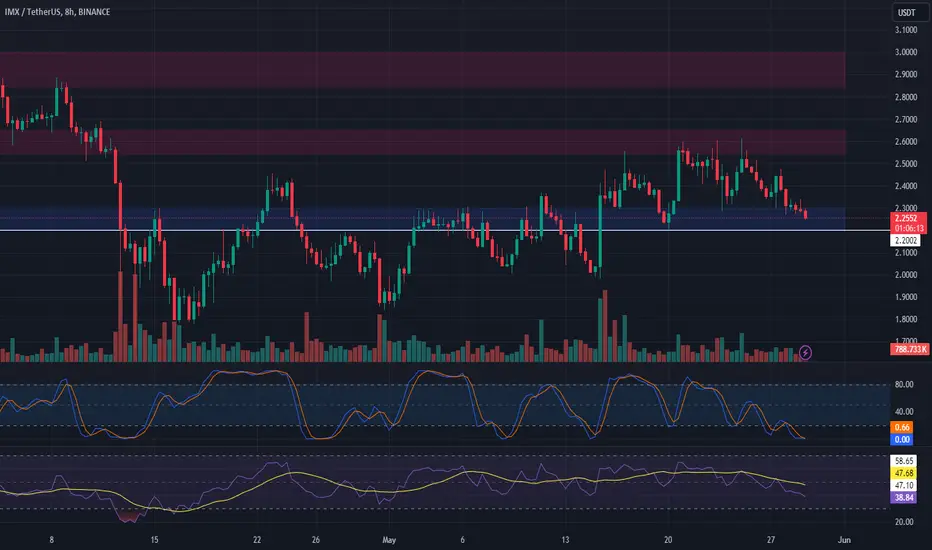Click the white RSI label 47.10
This screenshot has height=550, width=932.
903,485
